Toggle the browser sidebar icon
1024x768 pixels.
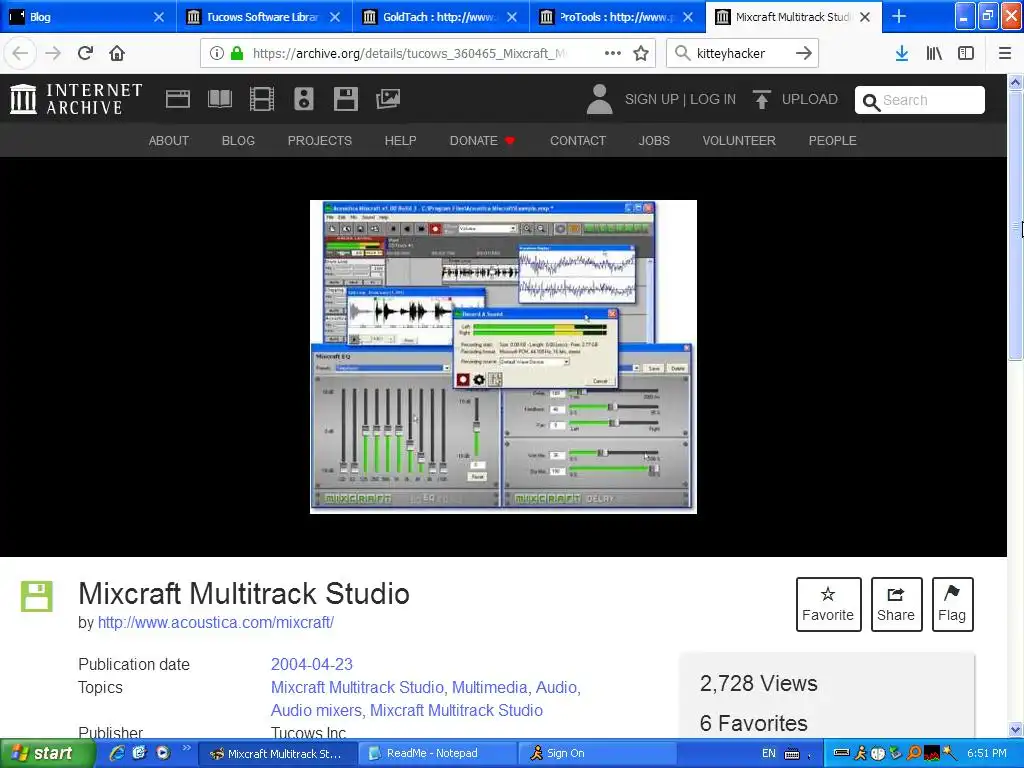point(966,53)
